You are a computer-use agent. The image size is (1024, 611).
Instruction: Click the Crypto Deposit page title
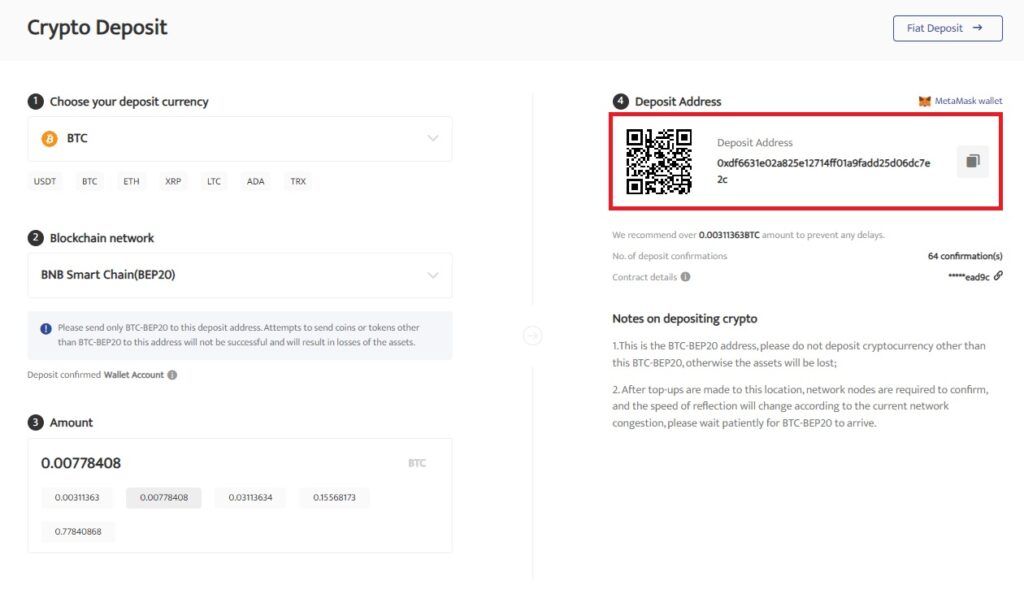(97, 27)
